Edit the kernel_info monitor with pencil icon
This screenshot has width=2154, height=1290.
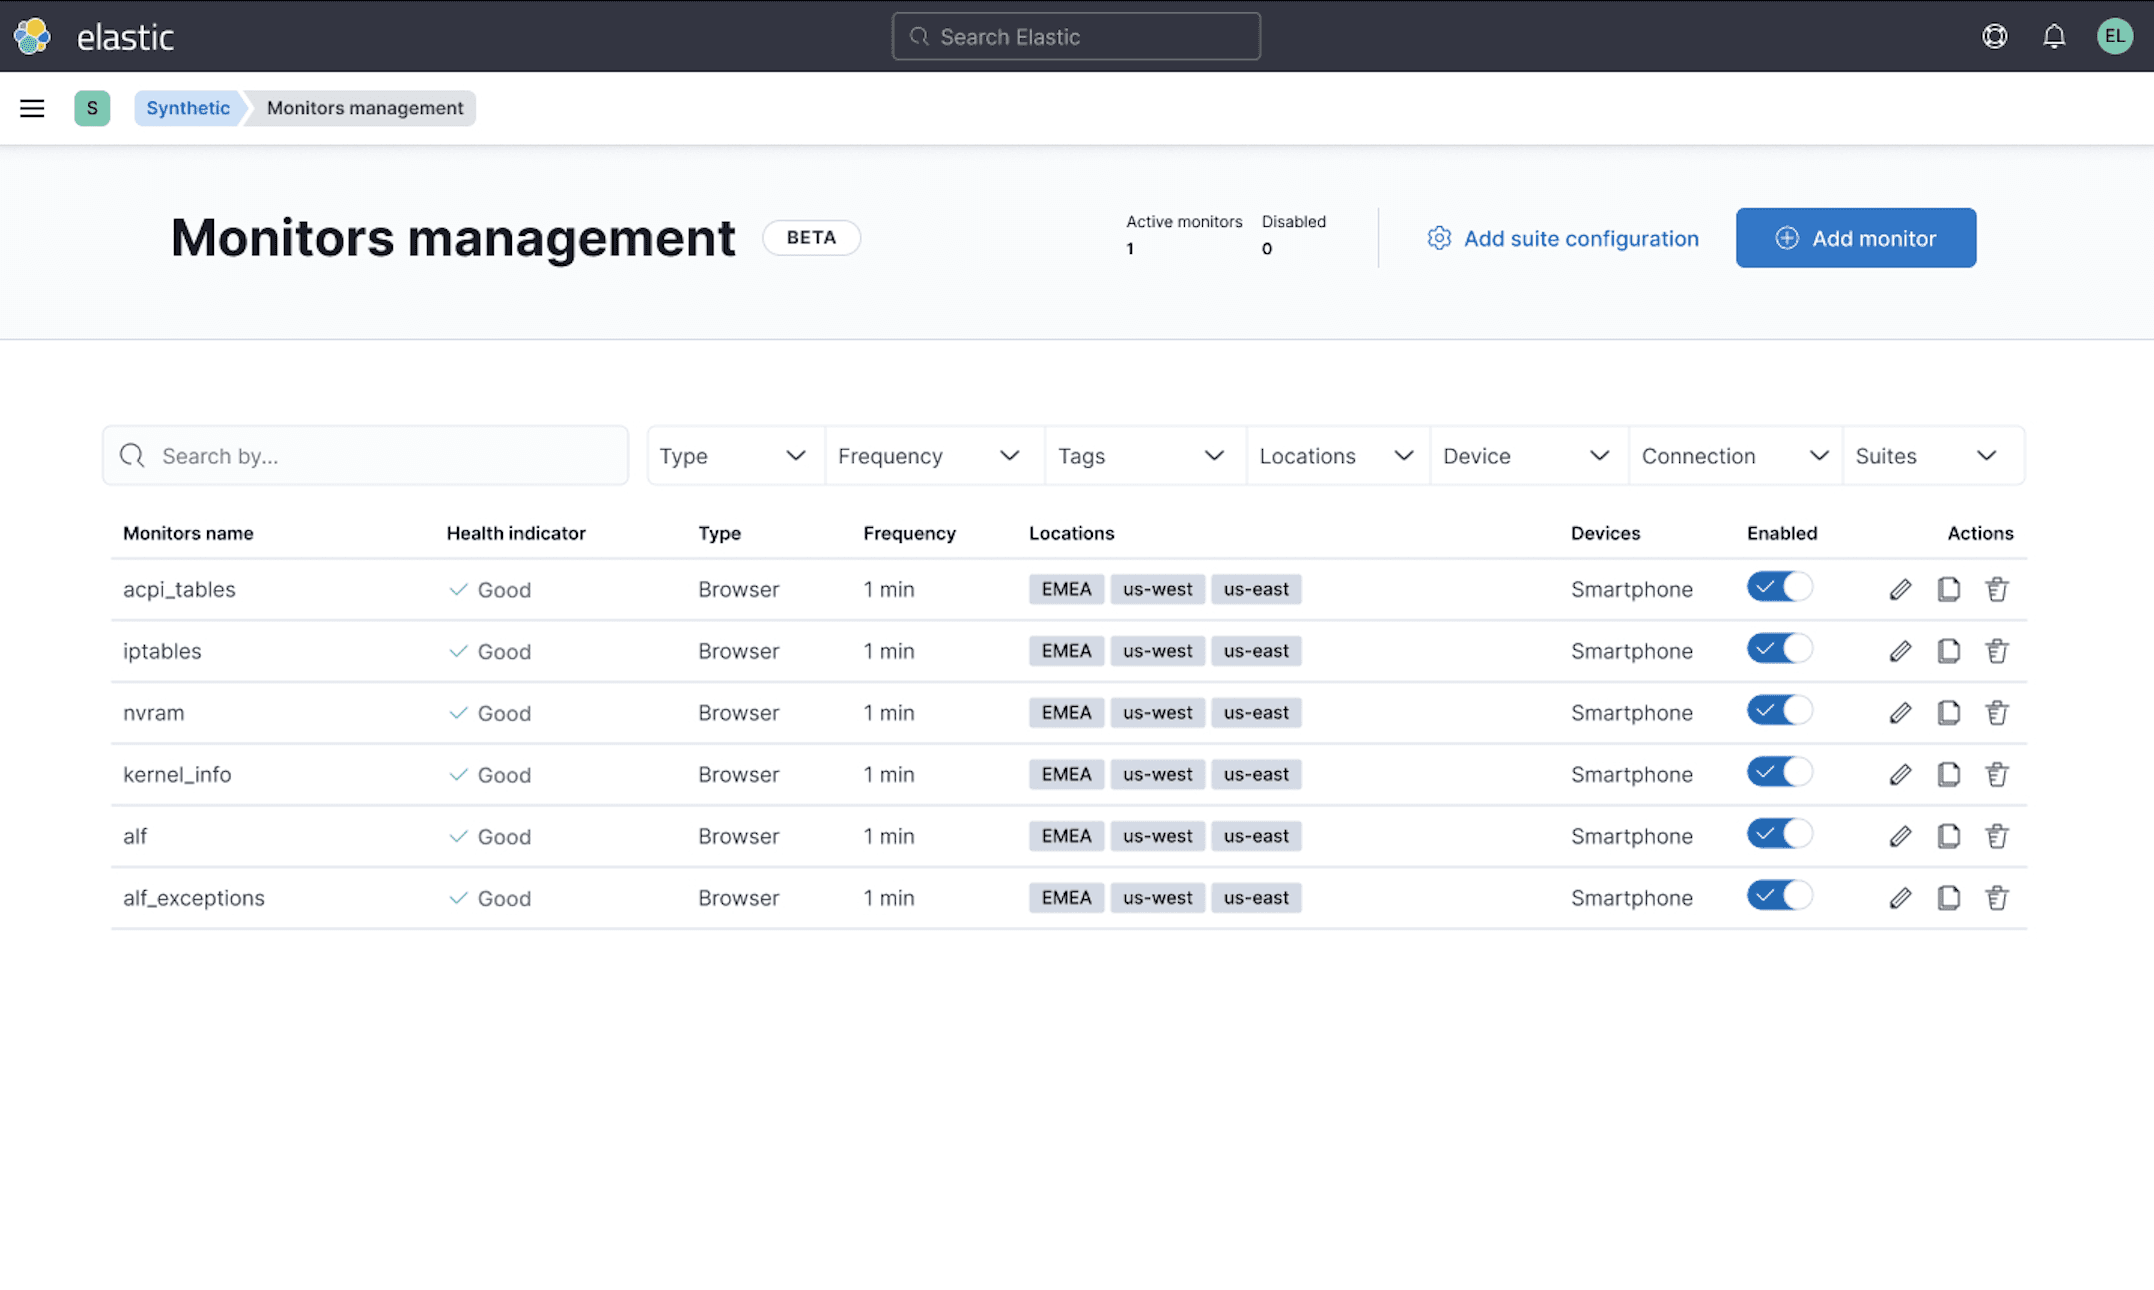coord(1900,774)
